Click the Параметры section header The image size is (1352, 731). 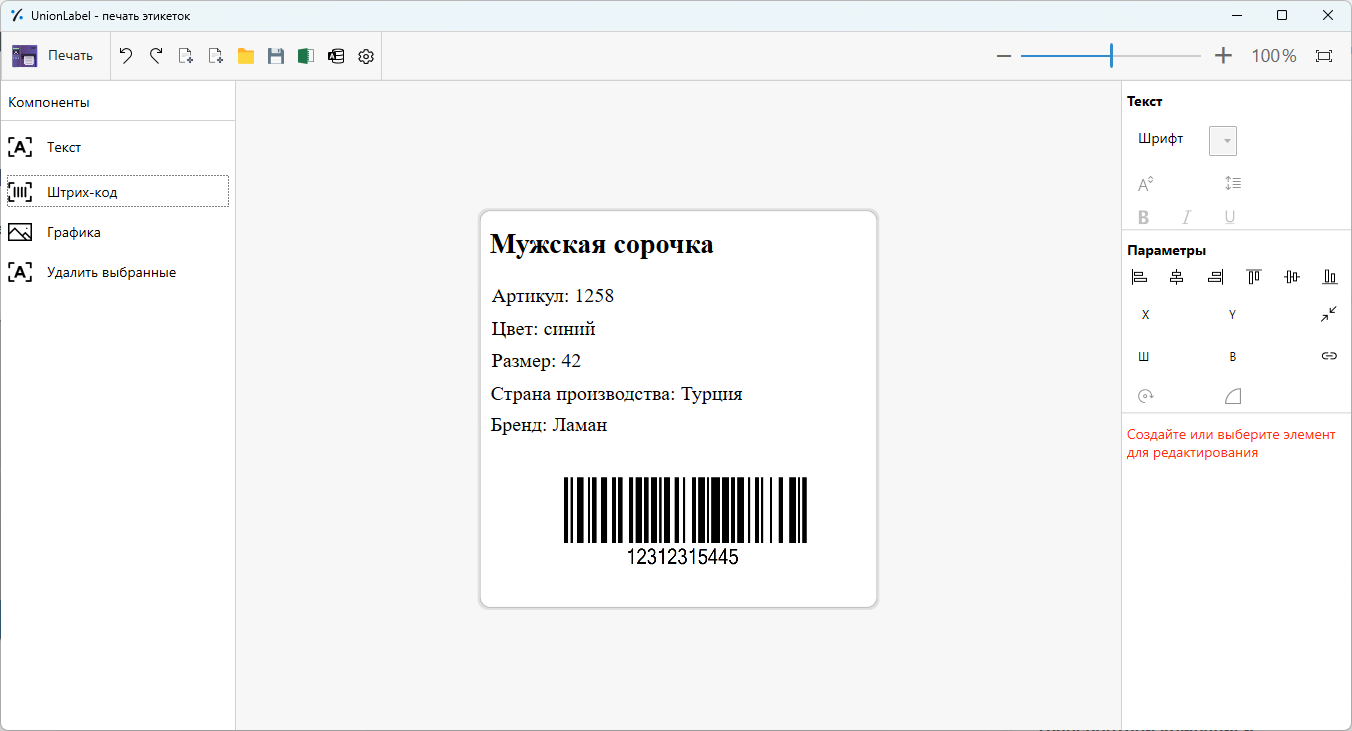(1166, 250)
